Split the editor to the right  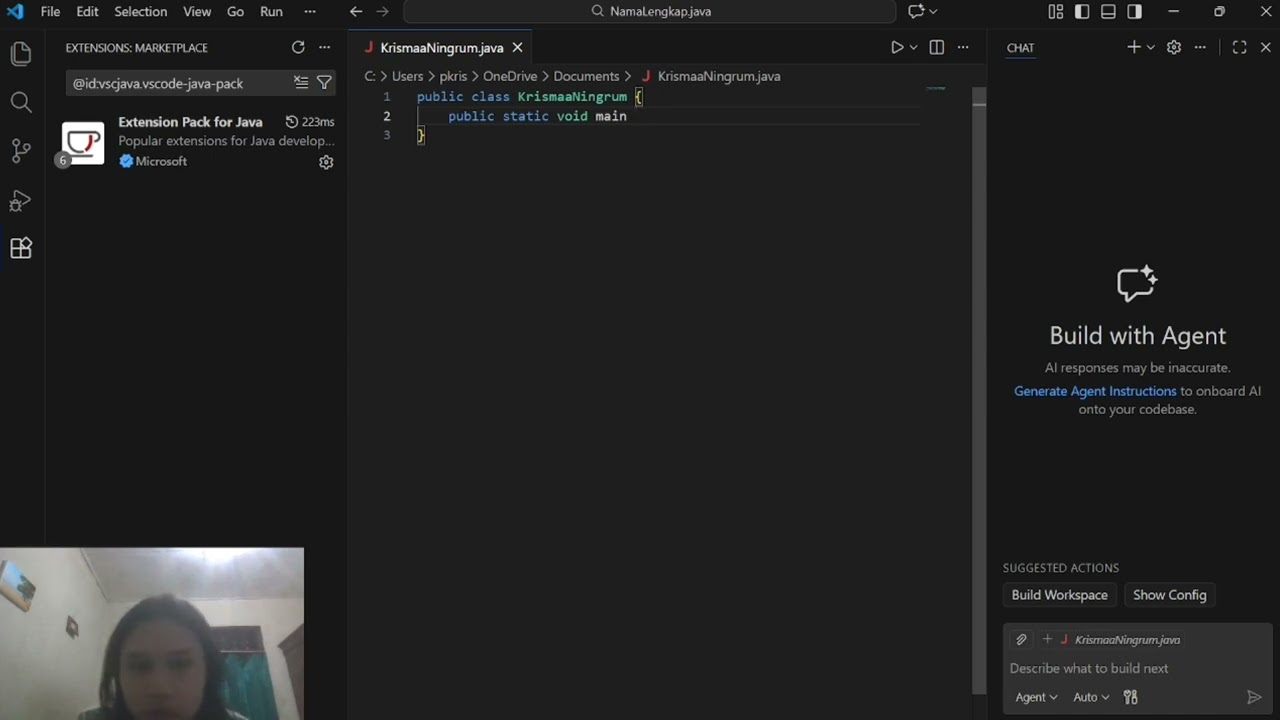click(937, 47)
